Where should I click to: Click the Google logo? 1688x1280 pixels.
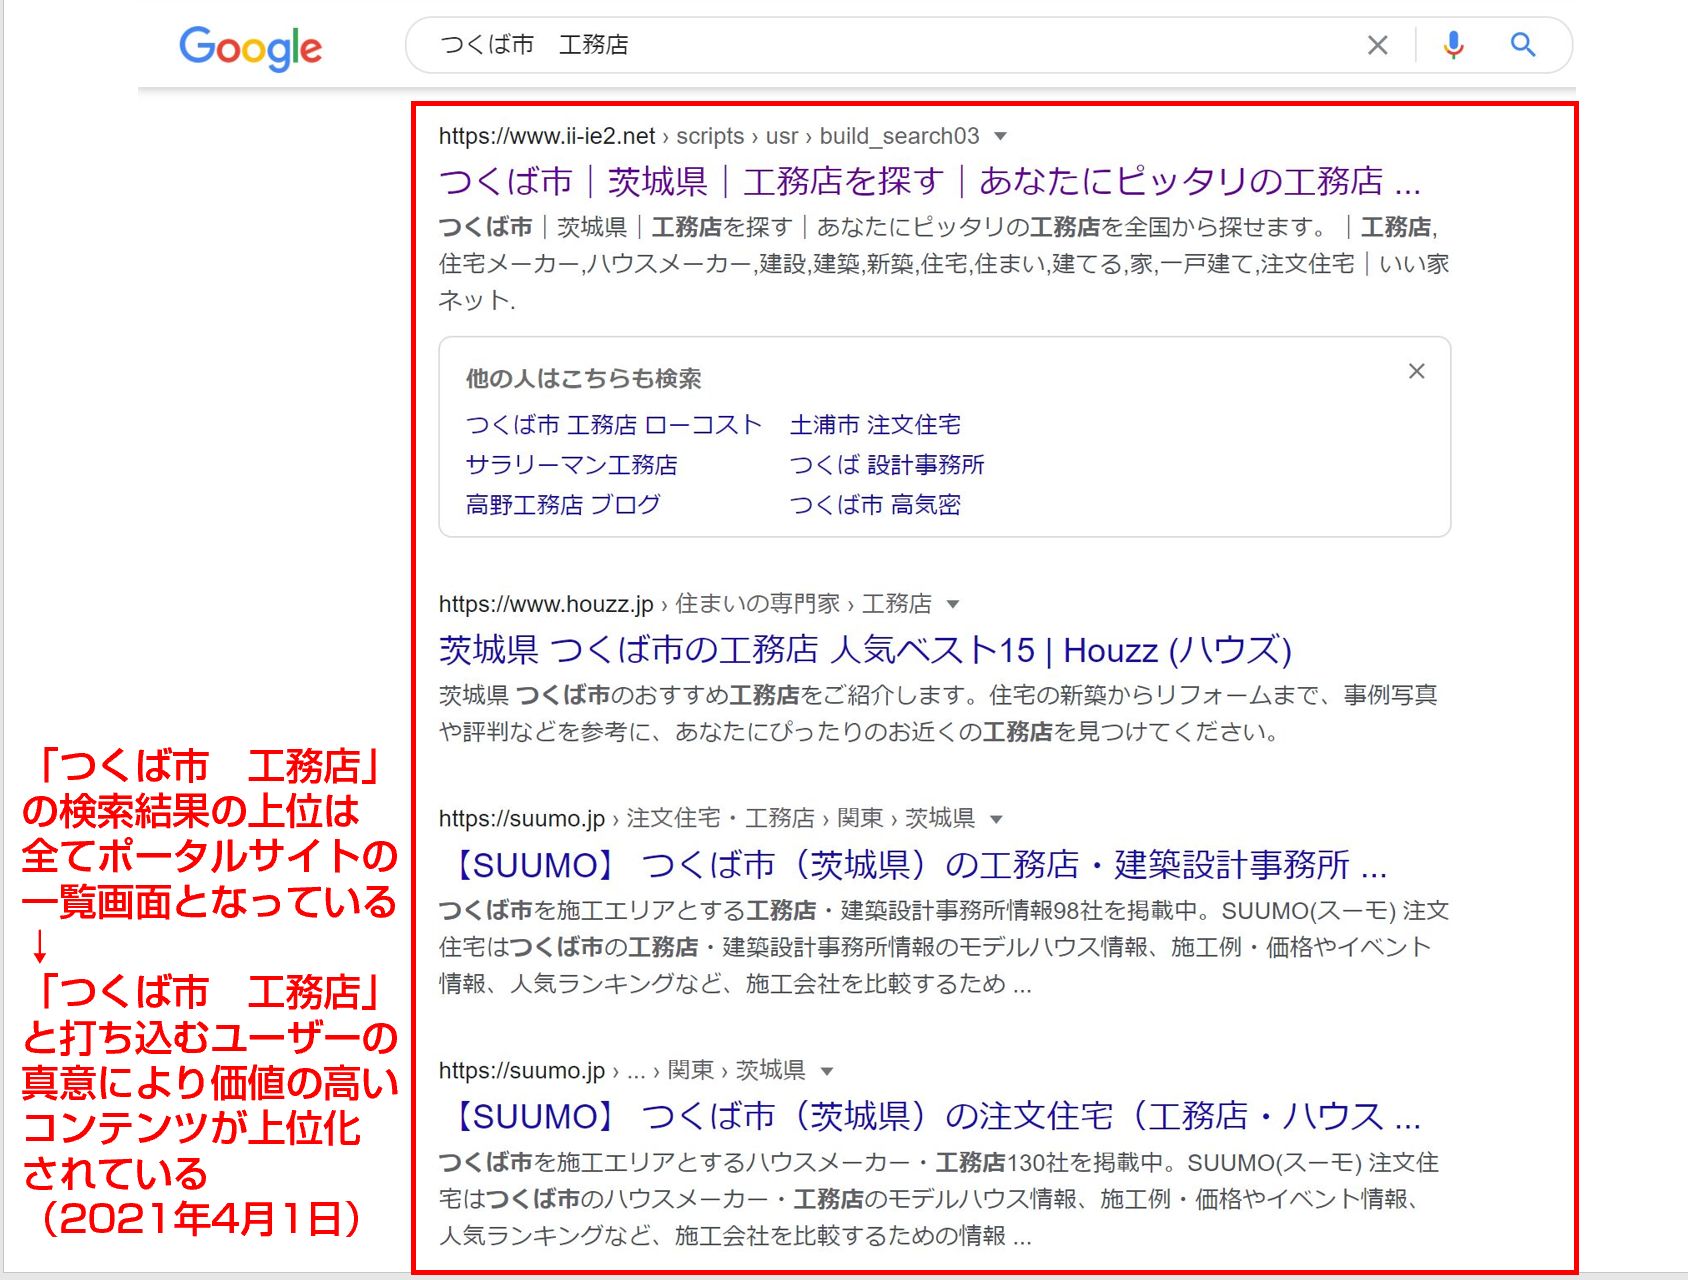pos(250,47)
